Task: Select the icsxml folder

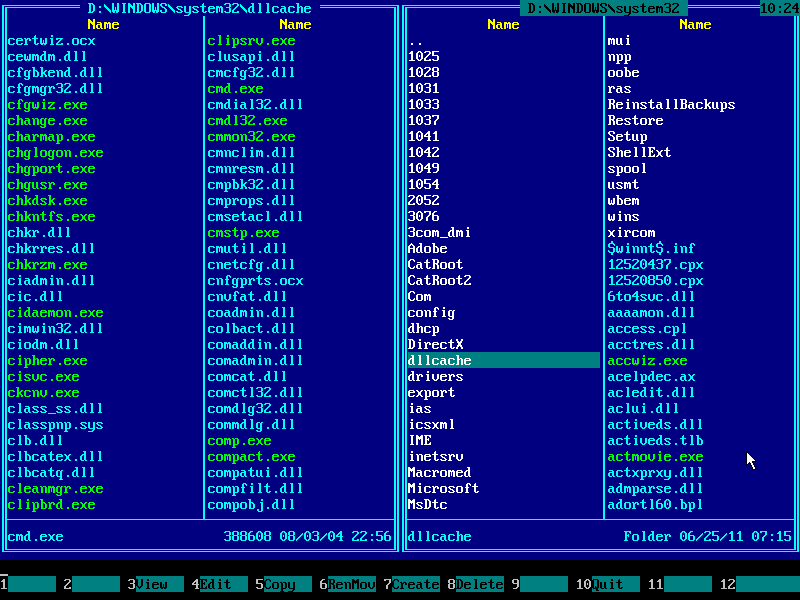Action: [432, 424]
